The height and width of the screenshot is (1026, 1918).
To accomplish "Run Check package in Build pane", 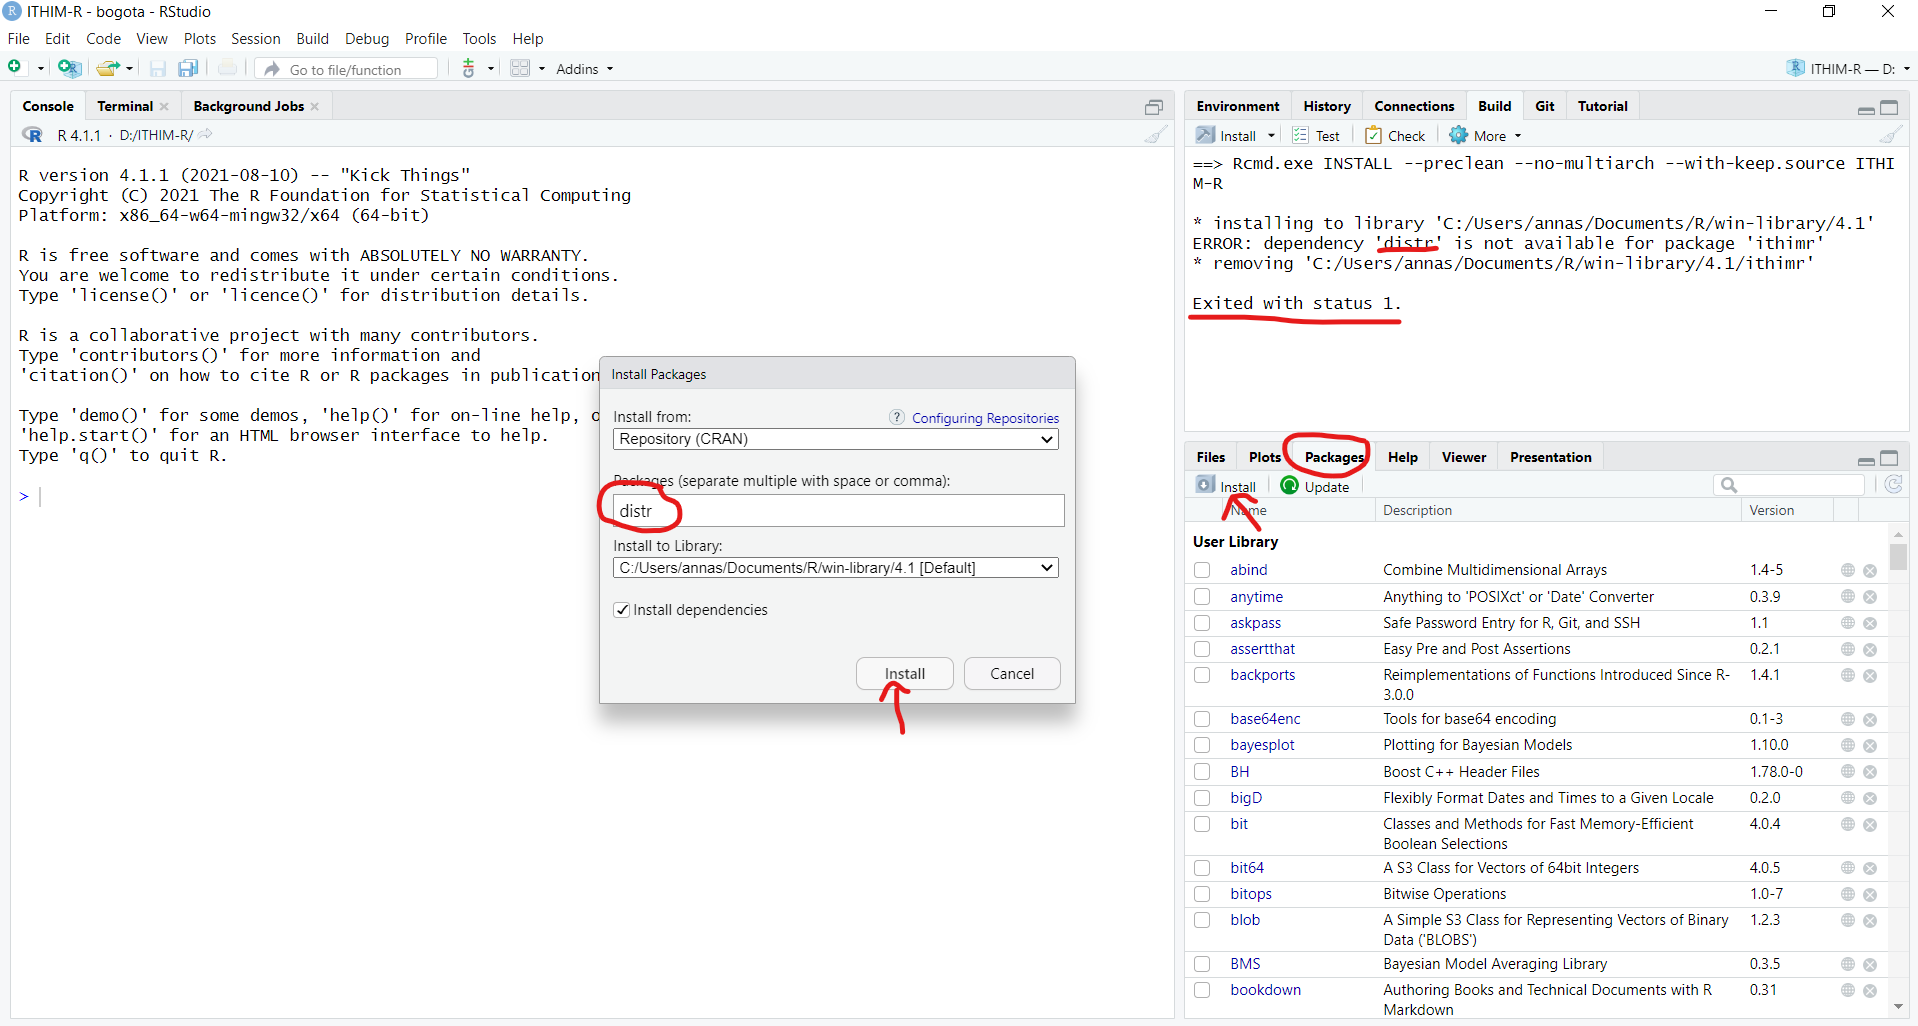I will click(x=1395, y=136).
